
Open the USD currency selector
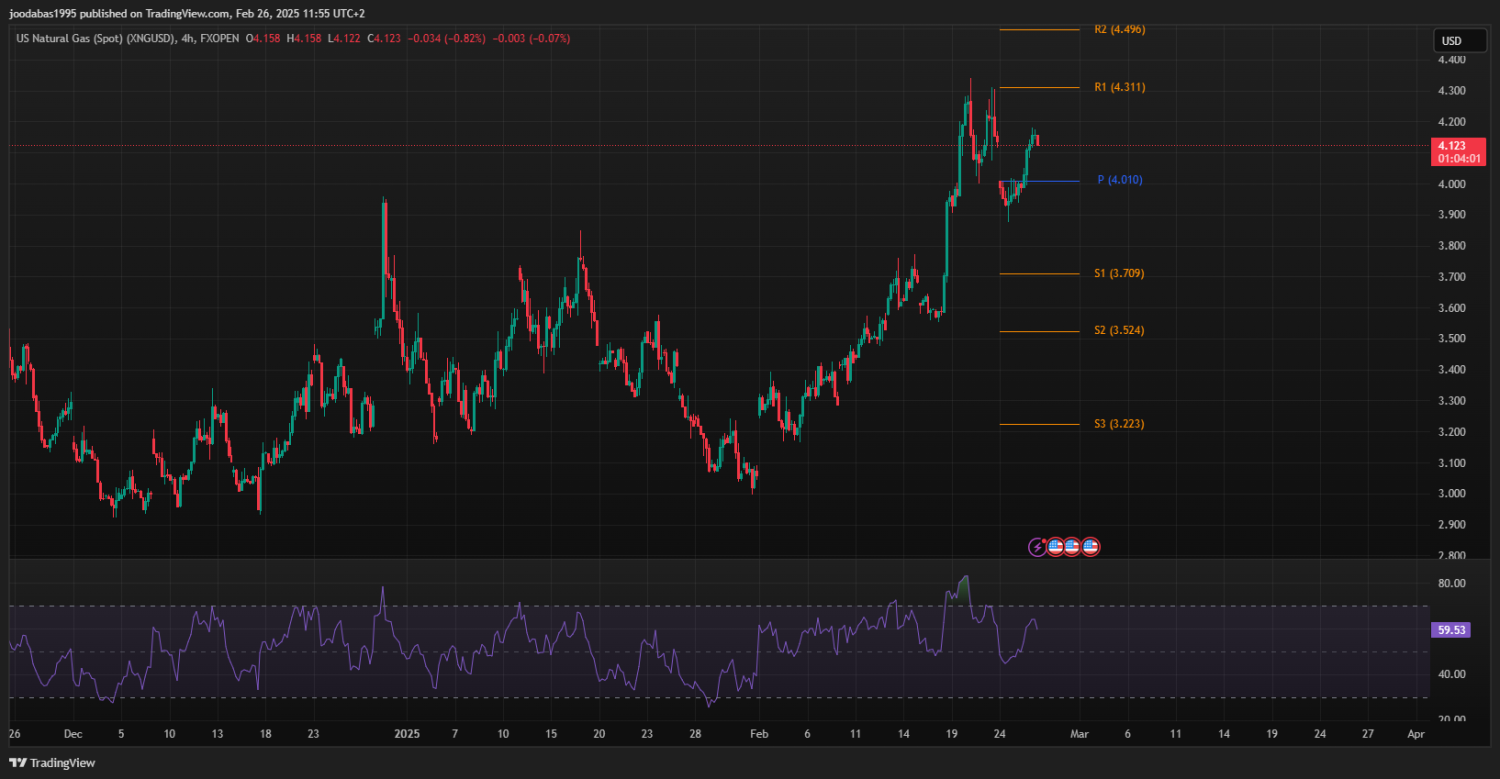click(1450, 41)
